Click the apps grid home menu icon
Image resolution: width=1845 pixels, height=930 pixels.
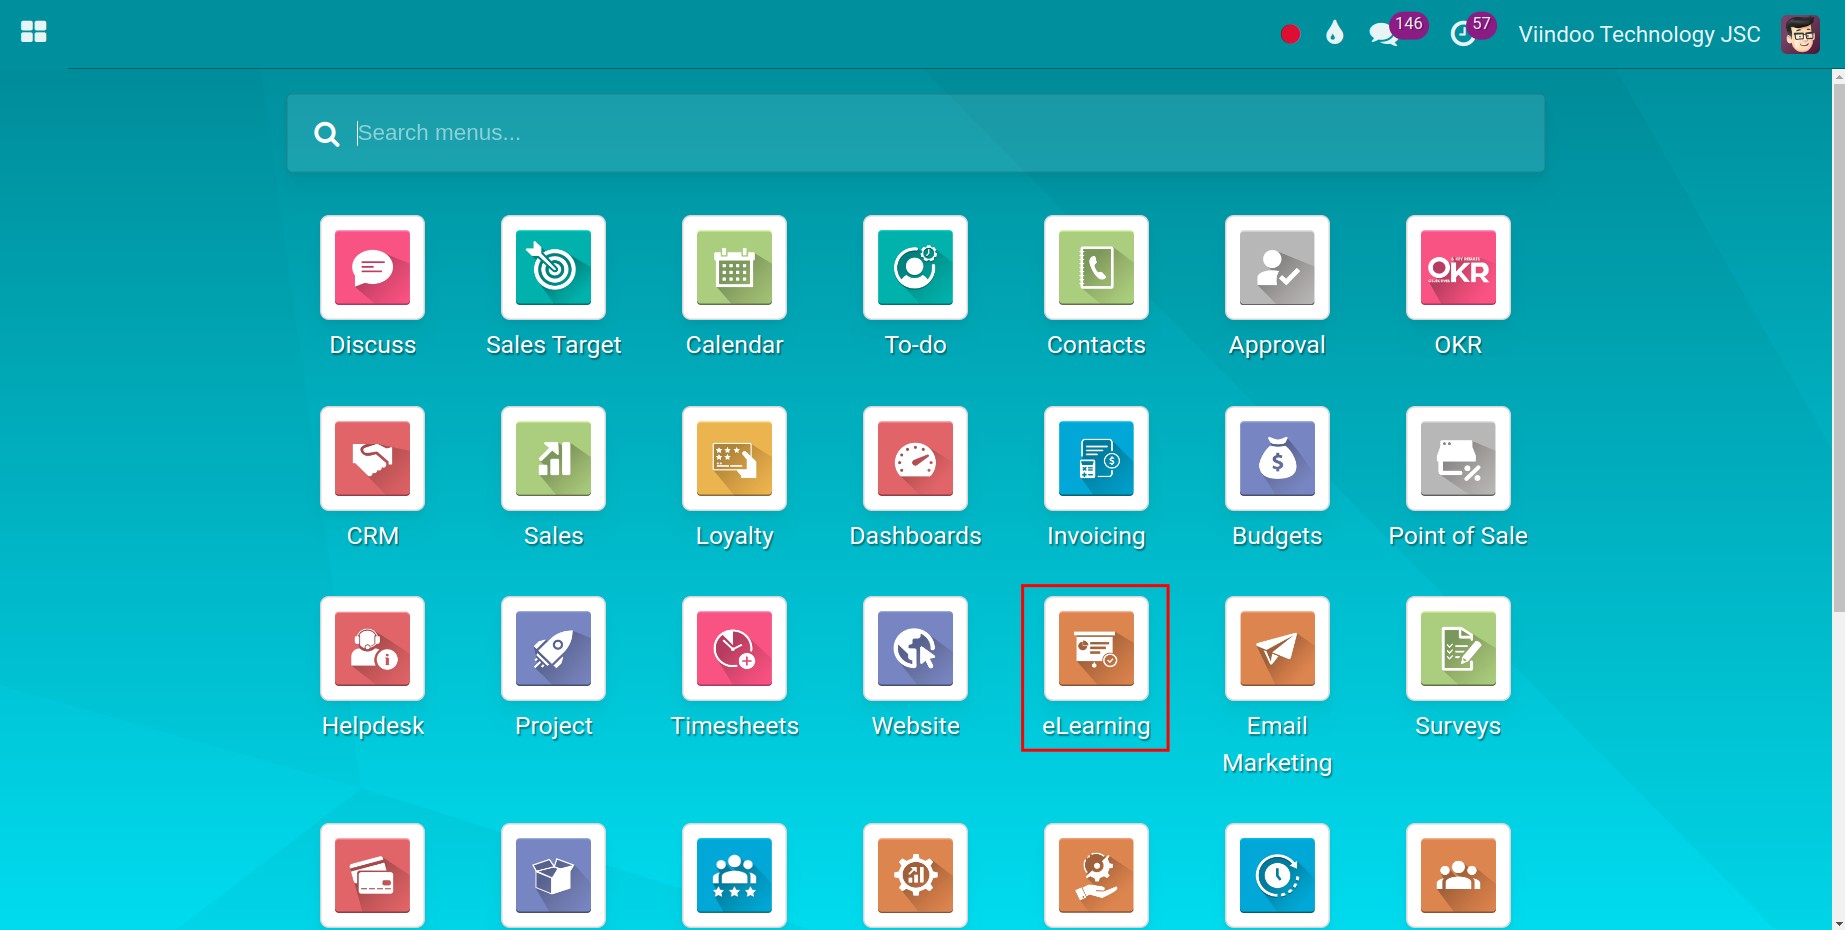34,32
